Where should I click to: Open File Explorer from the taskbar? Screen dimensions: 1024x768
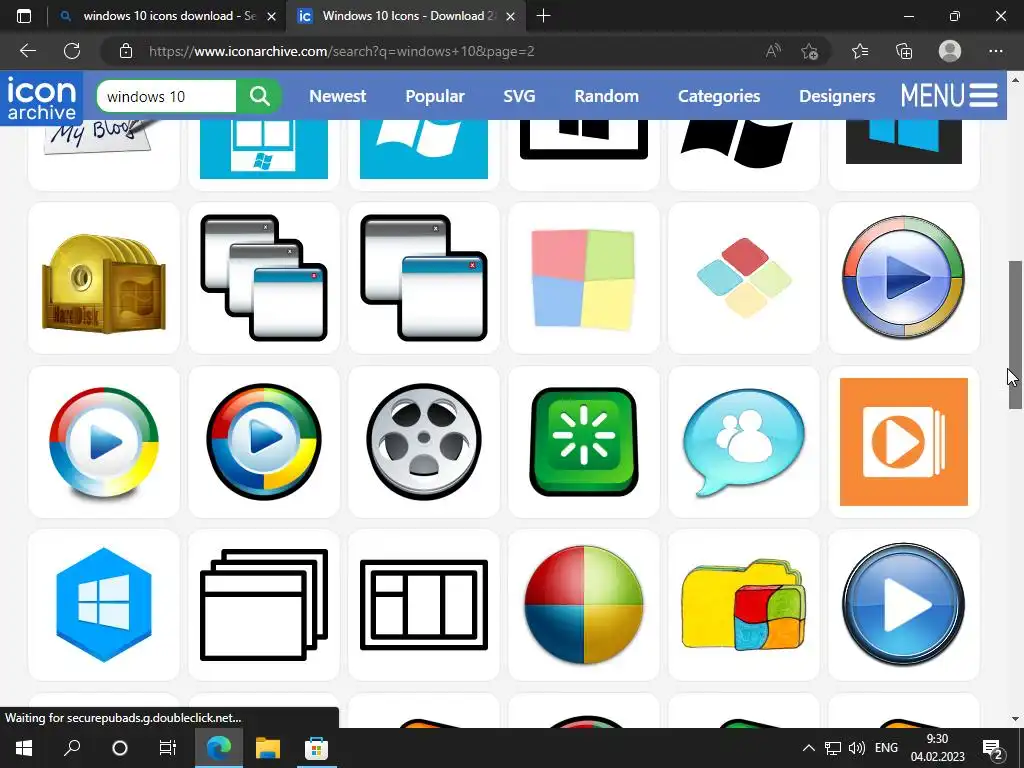268,748
